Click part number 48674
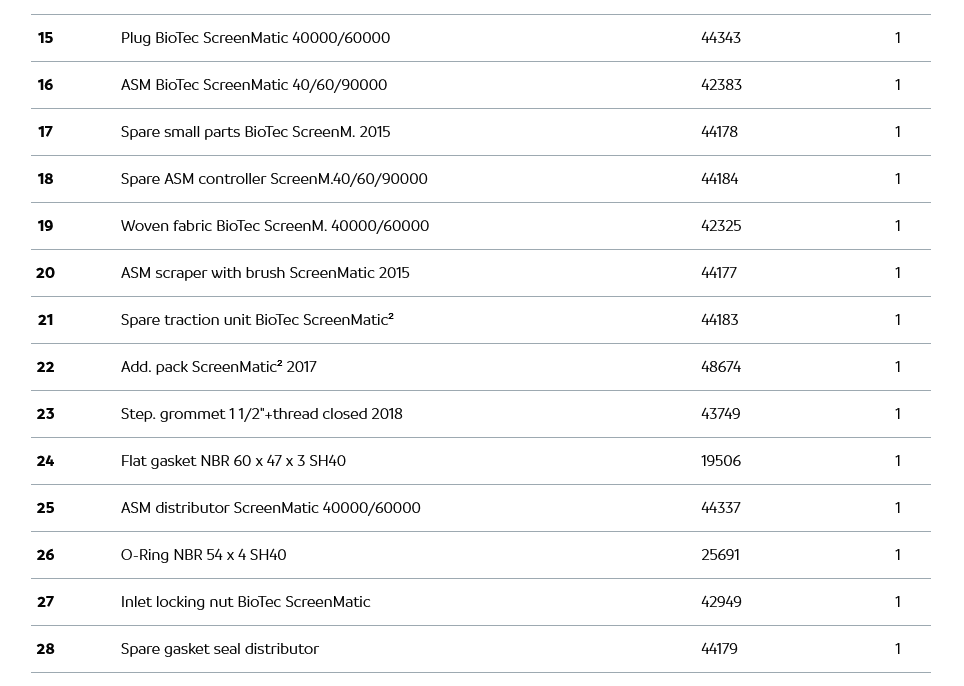 720,367
